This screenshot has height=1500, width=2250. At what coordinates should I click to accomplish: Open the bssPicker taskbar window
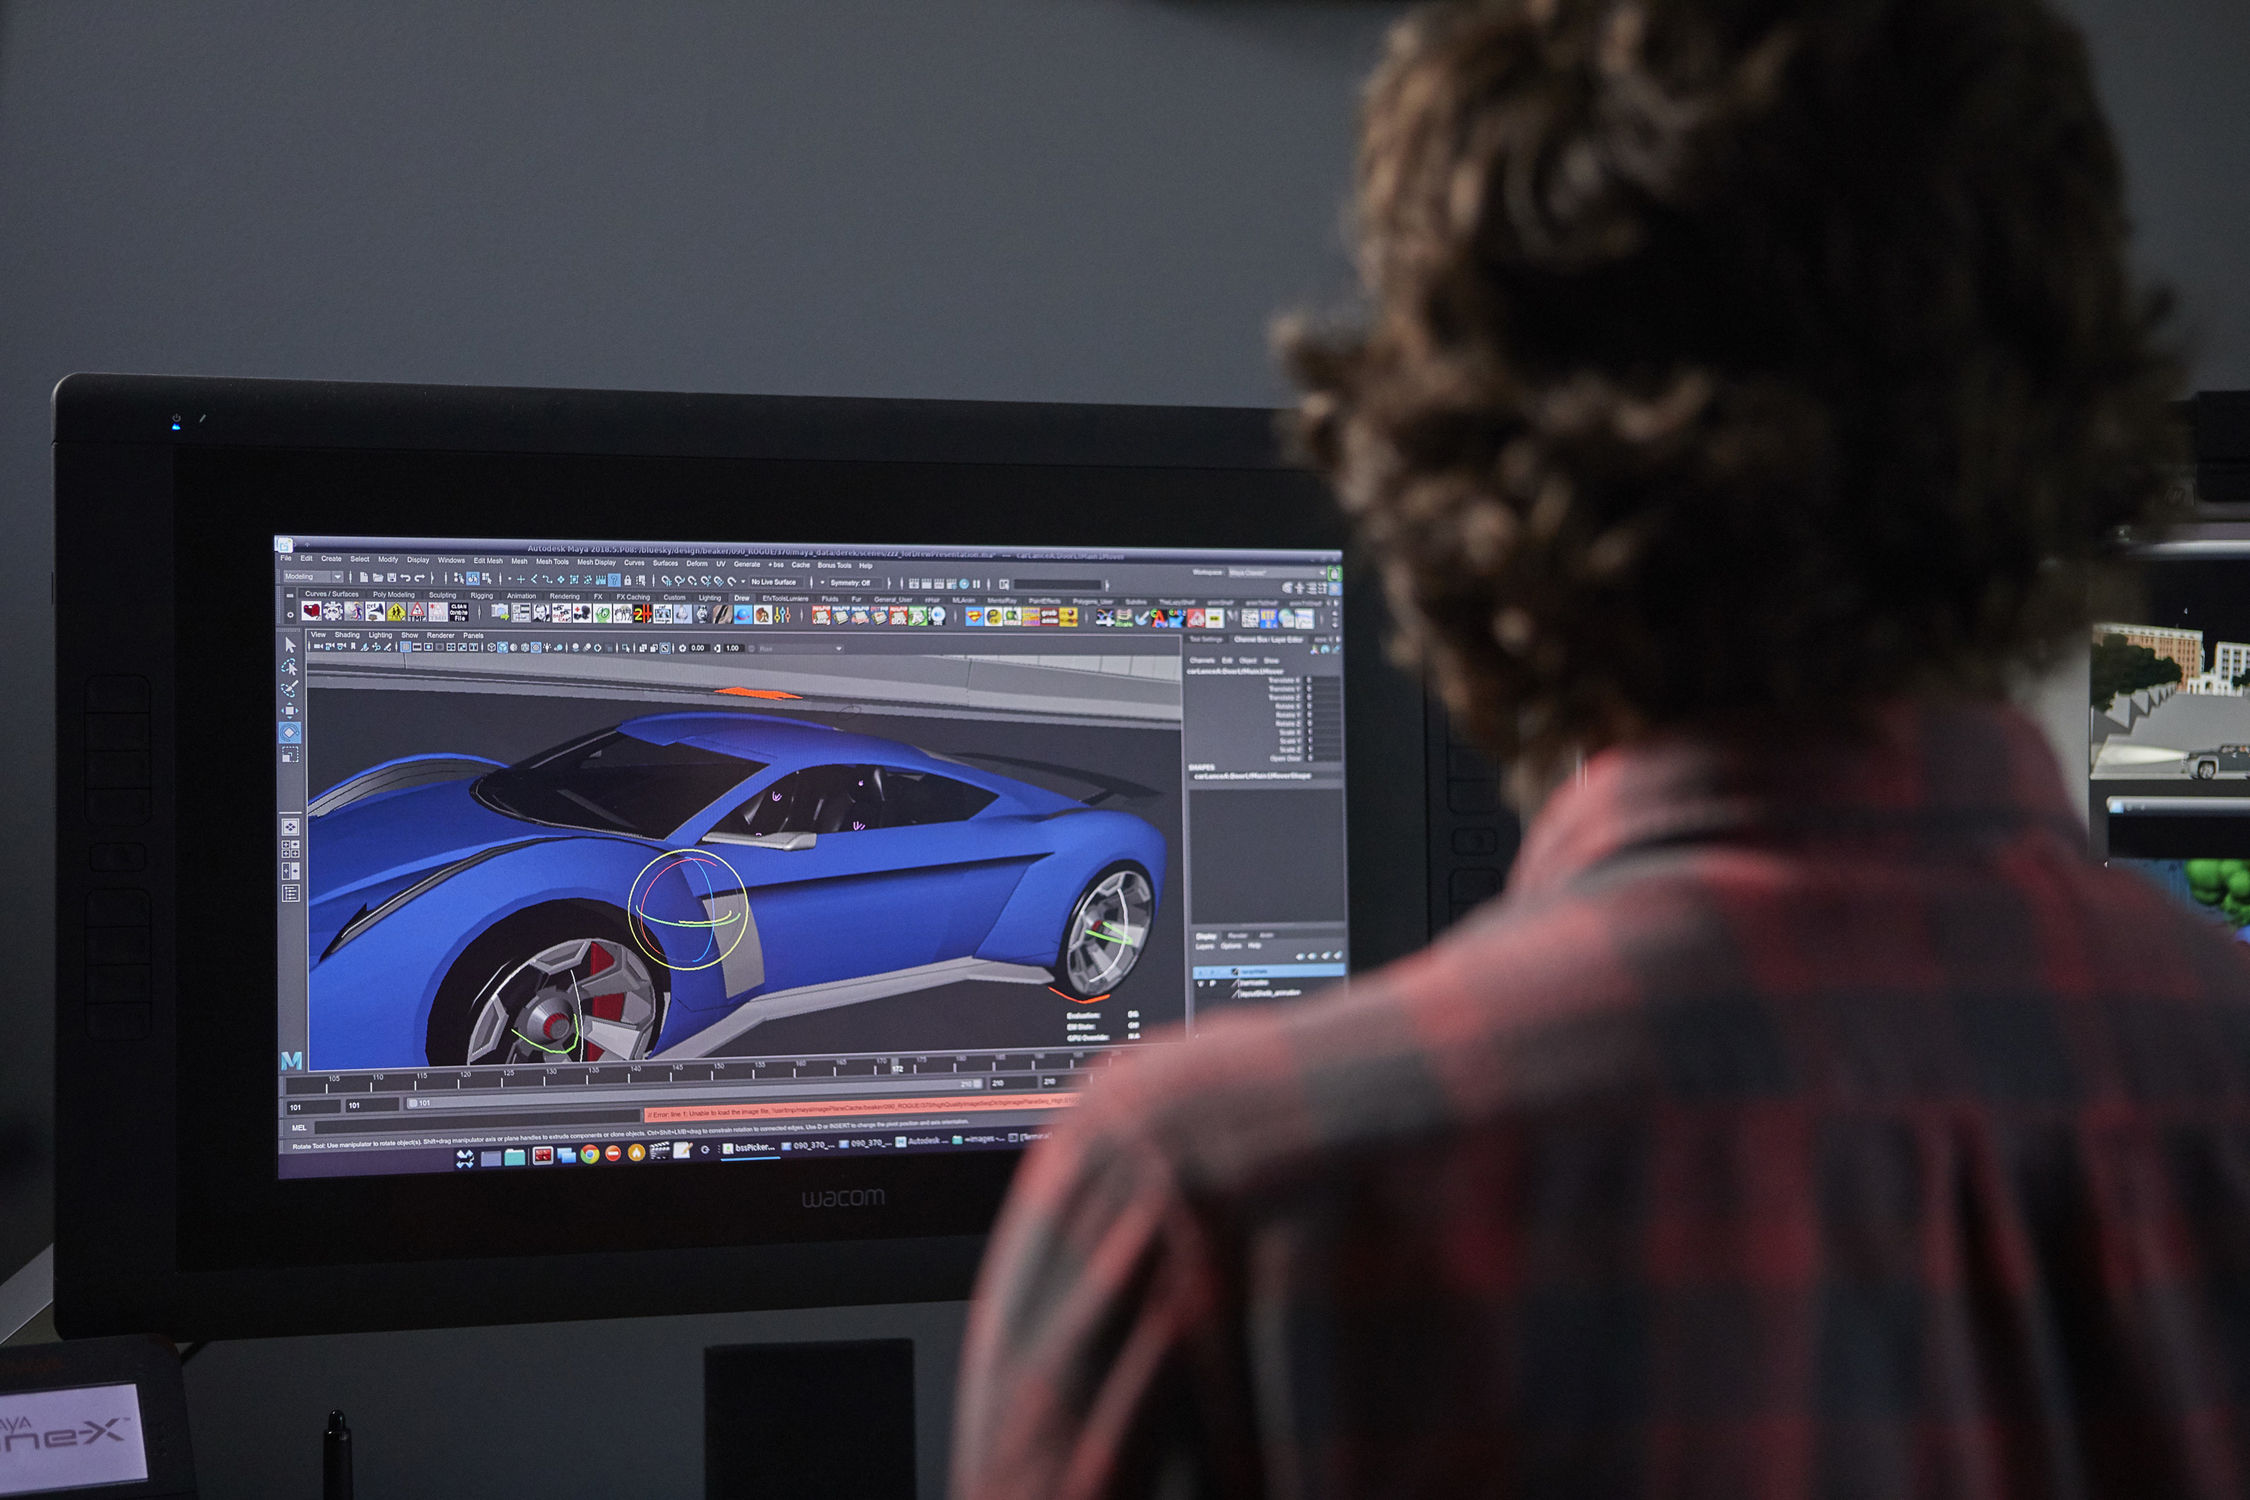click(750, 1148)
